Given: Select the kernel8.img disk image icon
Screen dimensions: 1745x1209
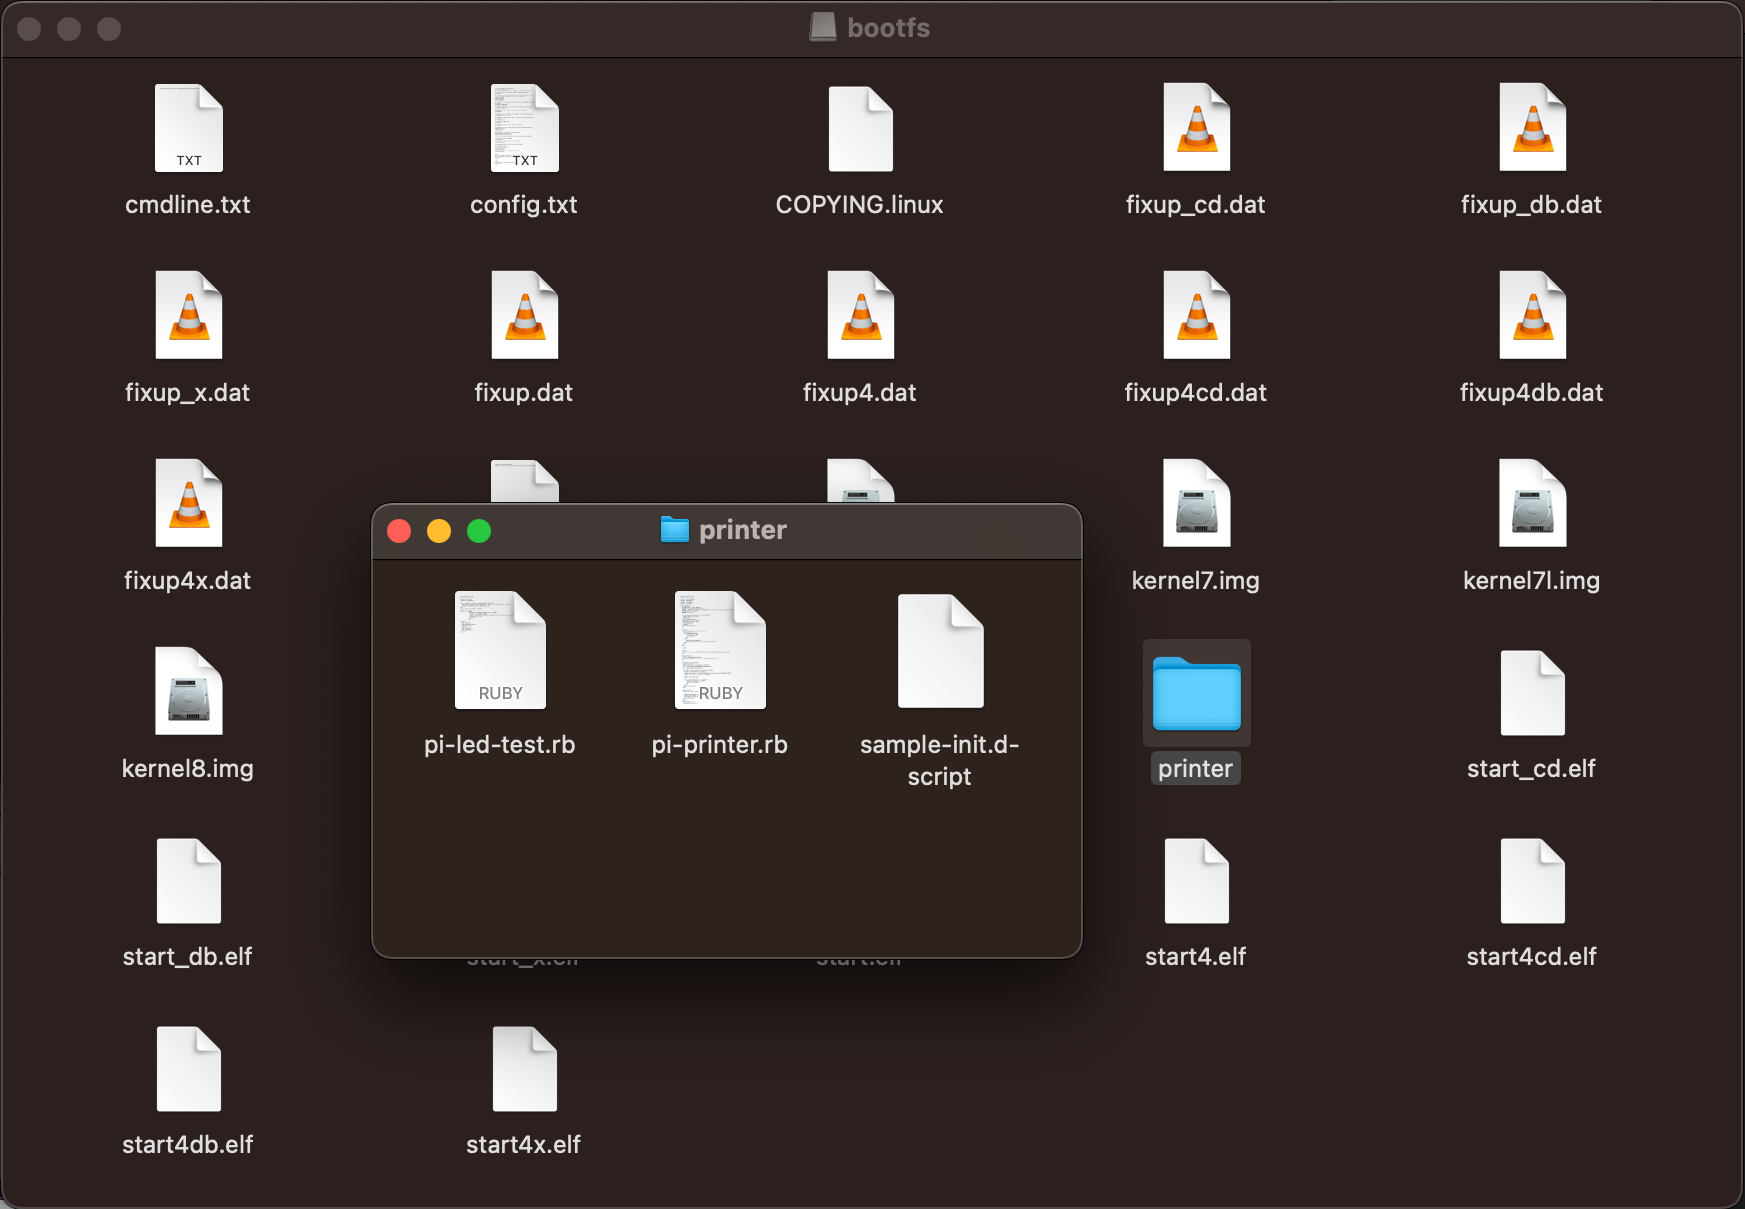Looking at the screenshot, I should (188, 692).
